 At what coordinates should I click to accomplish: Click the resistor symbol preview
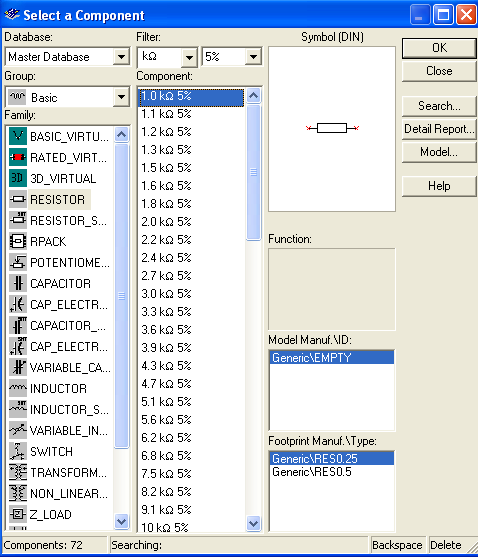[332, 128]
